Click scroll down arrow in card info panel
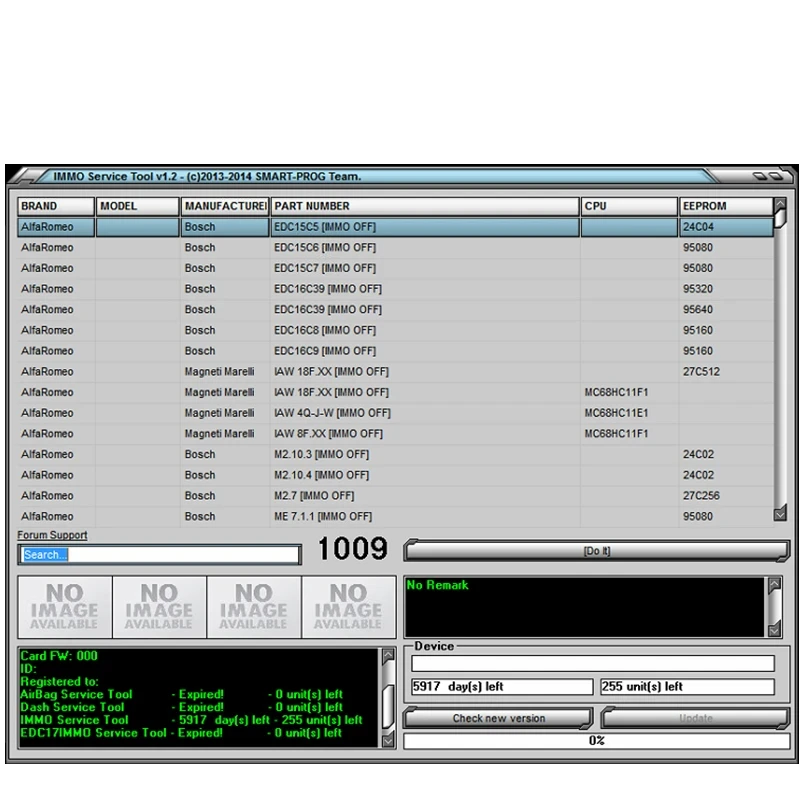Screen dimensions: 800x800 point(388,740)
